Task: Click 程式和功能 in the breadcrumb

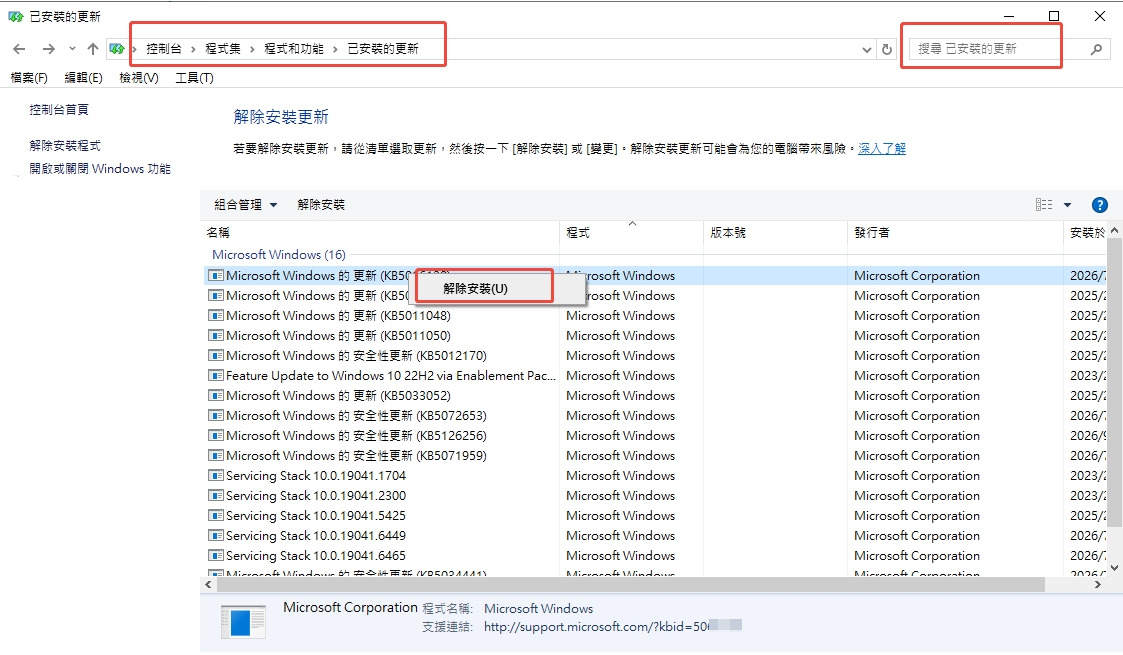Action: click(294, 49)
